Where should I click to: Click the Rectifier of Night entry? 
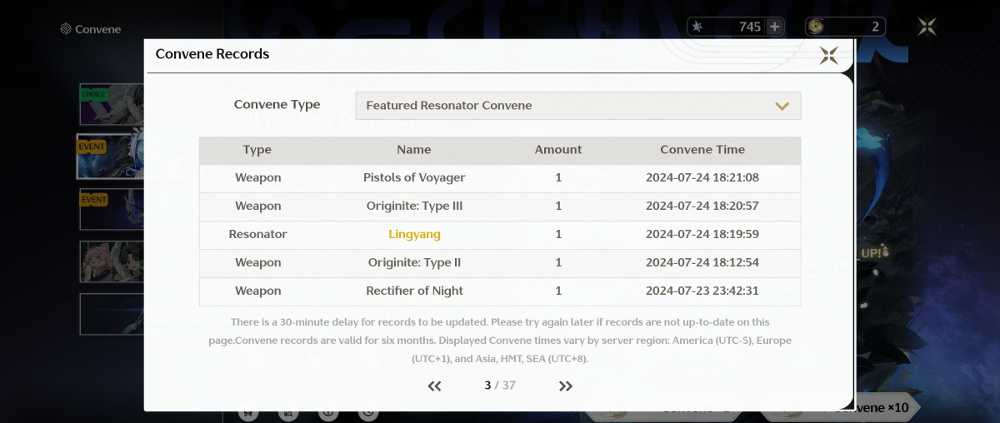[x=415, y=291]
